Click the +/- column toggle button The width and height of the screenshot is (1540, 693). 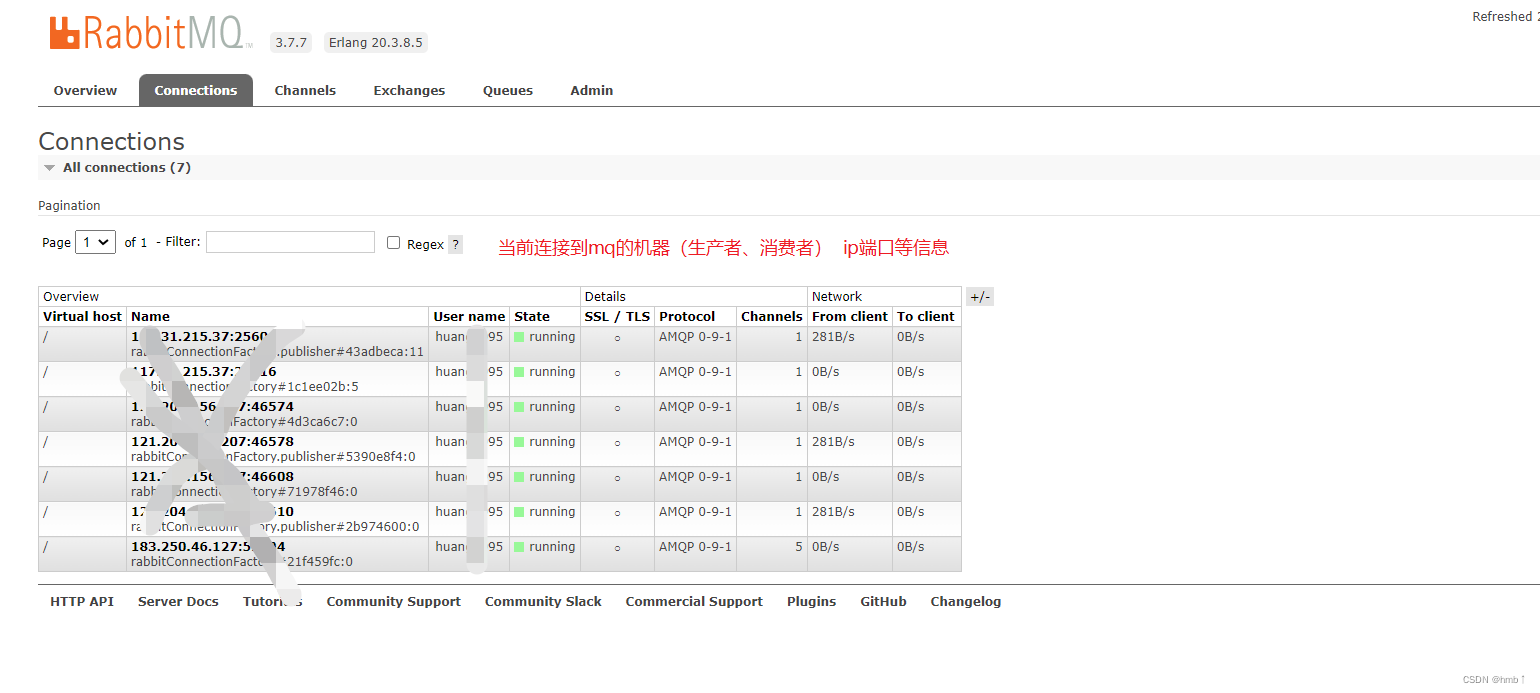980,297
